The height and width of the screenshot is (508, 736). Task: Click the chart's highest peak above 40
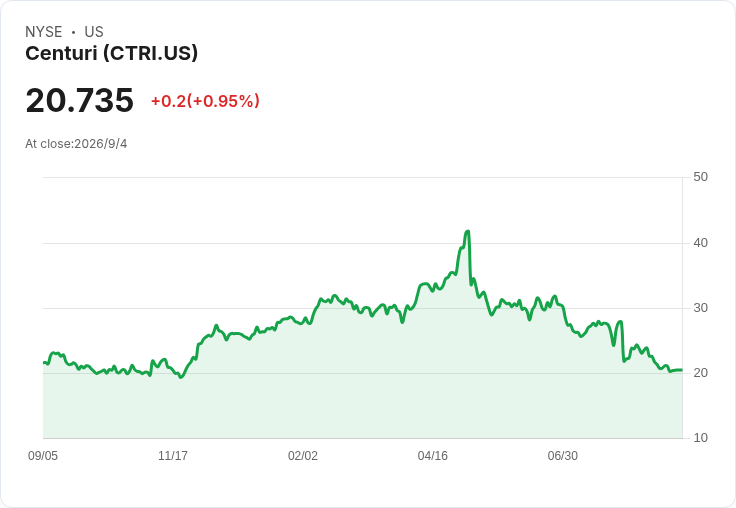pos(468,231)
